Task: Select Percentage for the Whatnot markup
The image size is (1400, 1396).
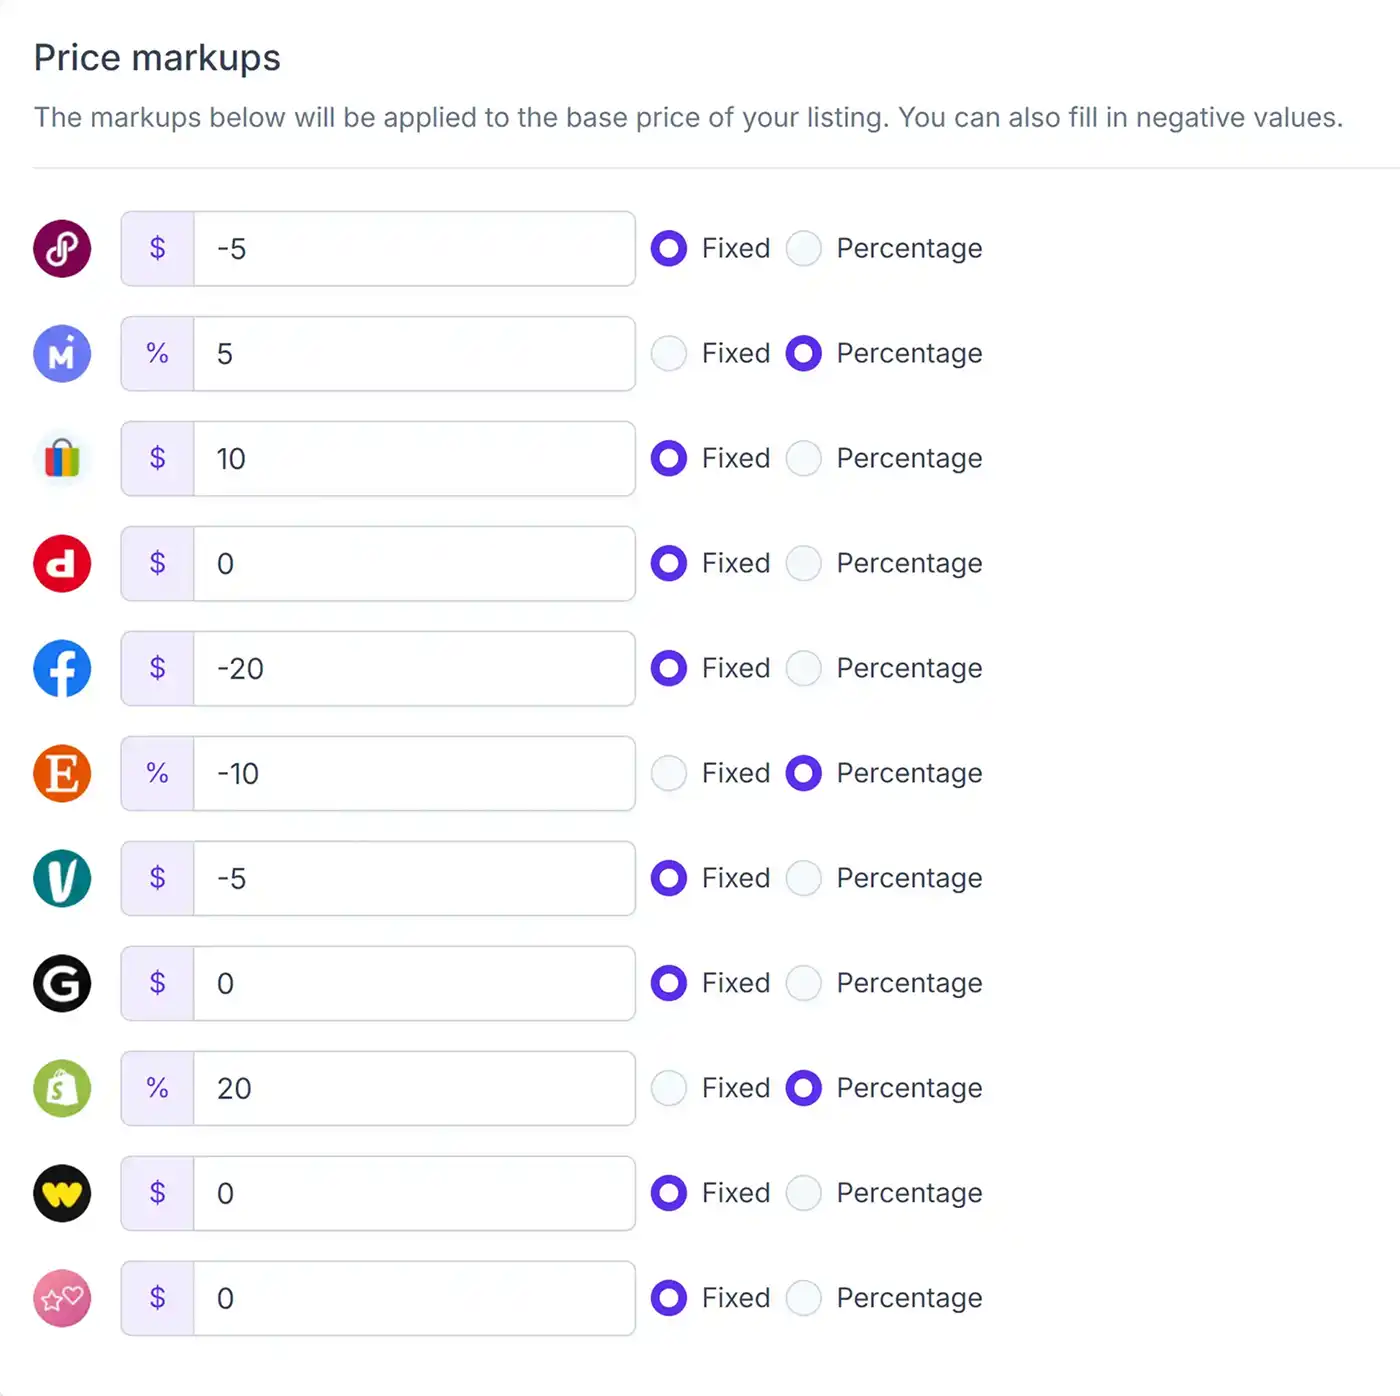Action: [x=803, y=1193]
